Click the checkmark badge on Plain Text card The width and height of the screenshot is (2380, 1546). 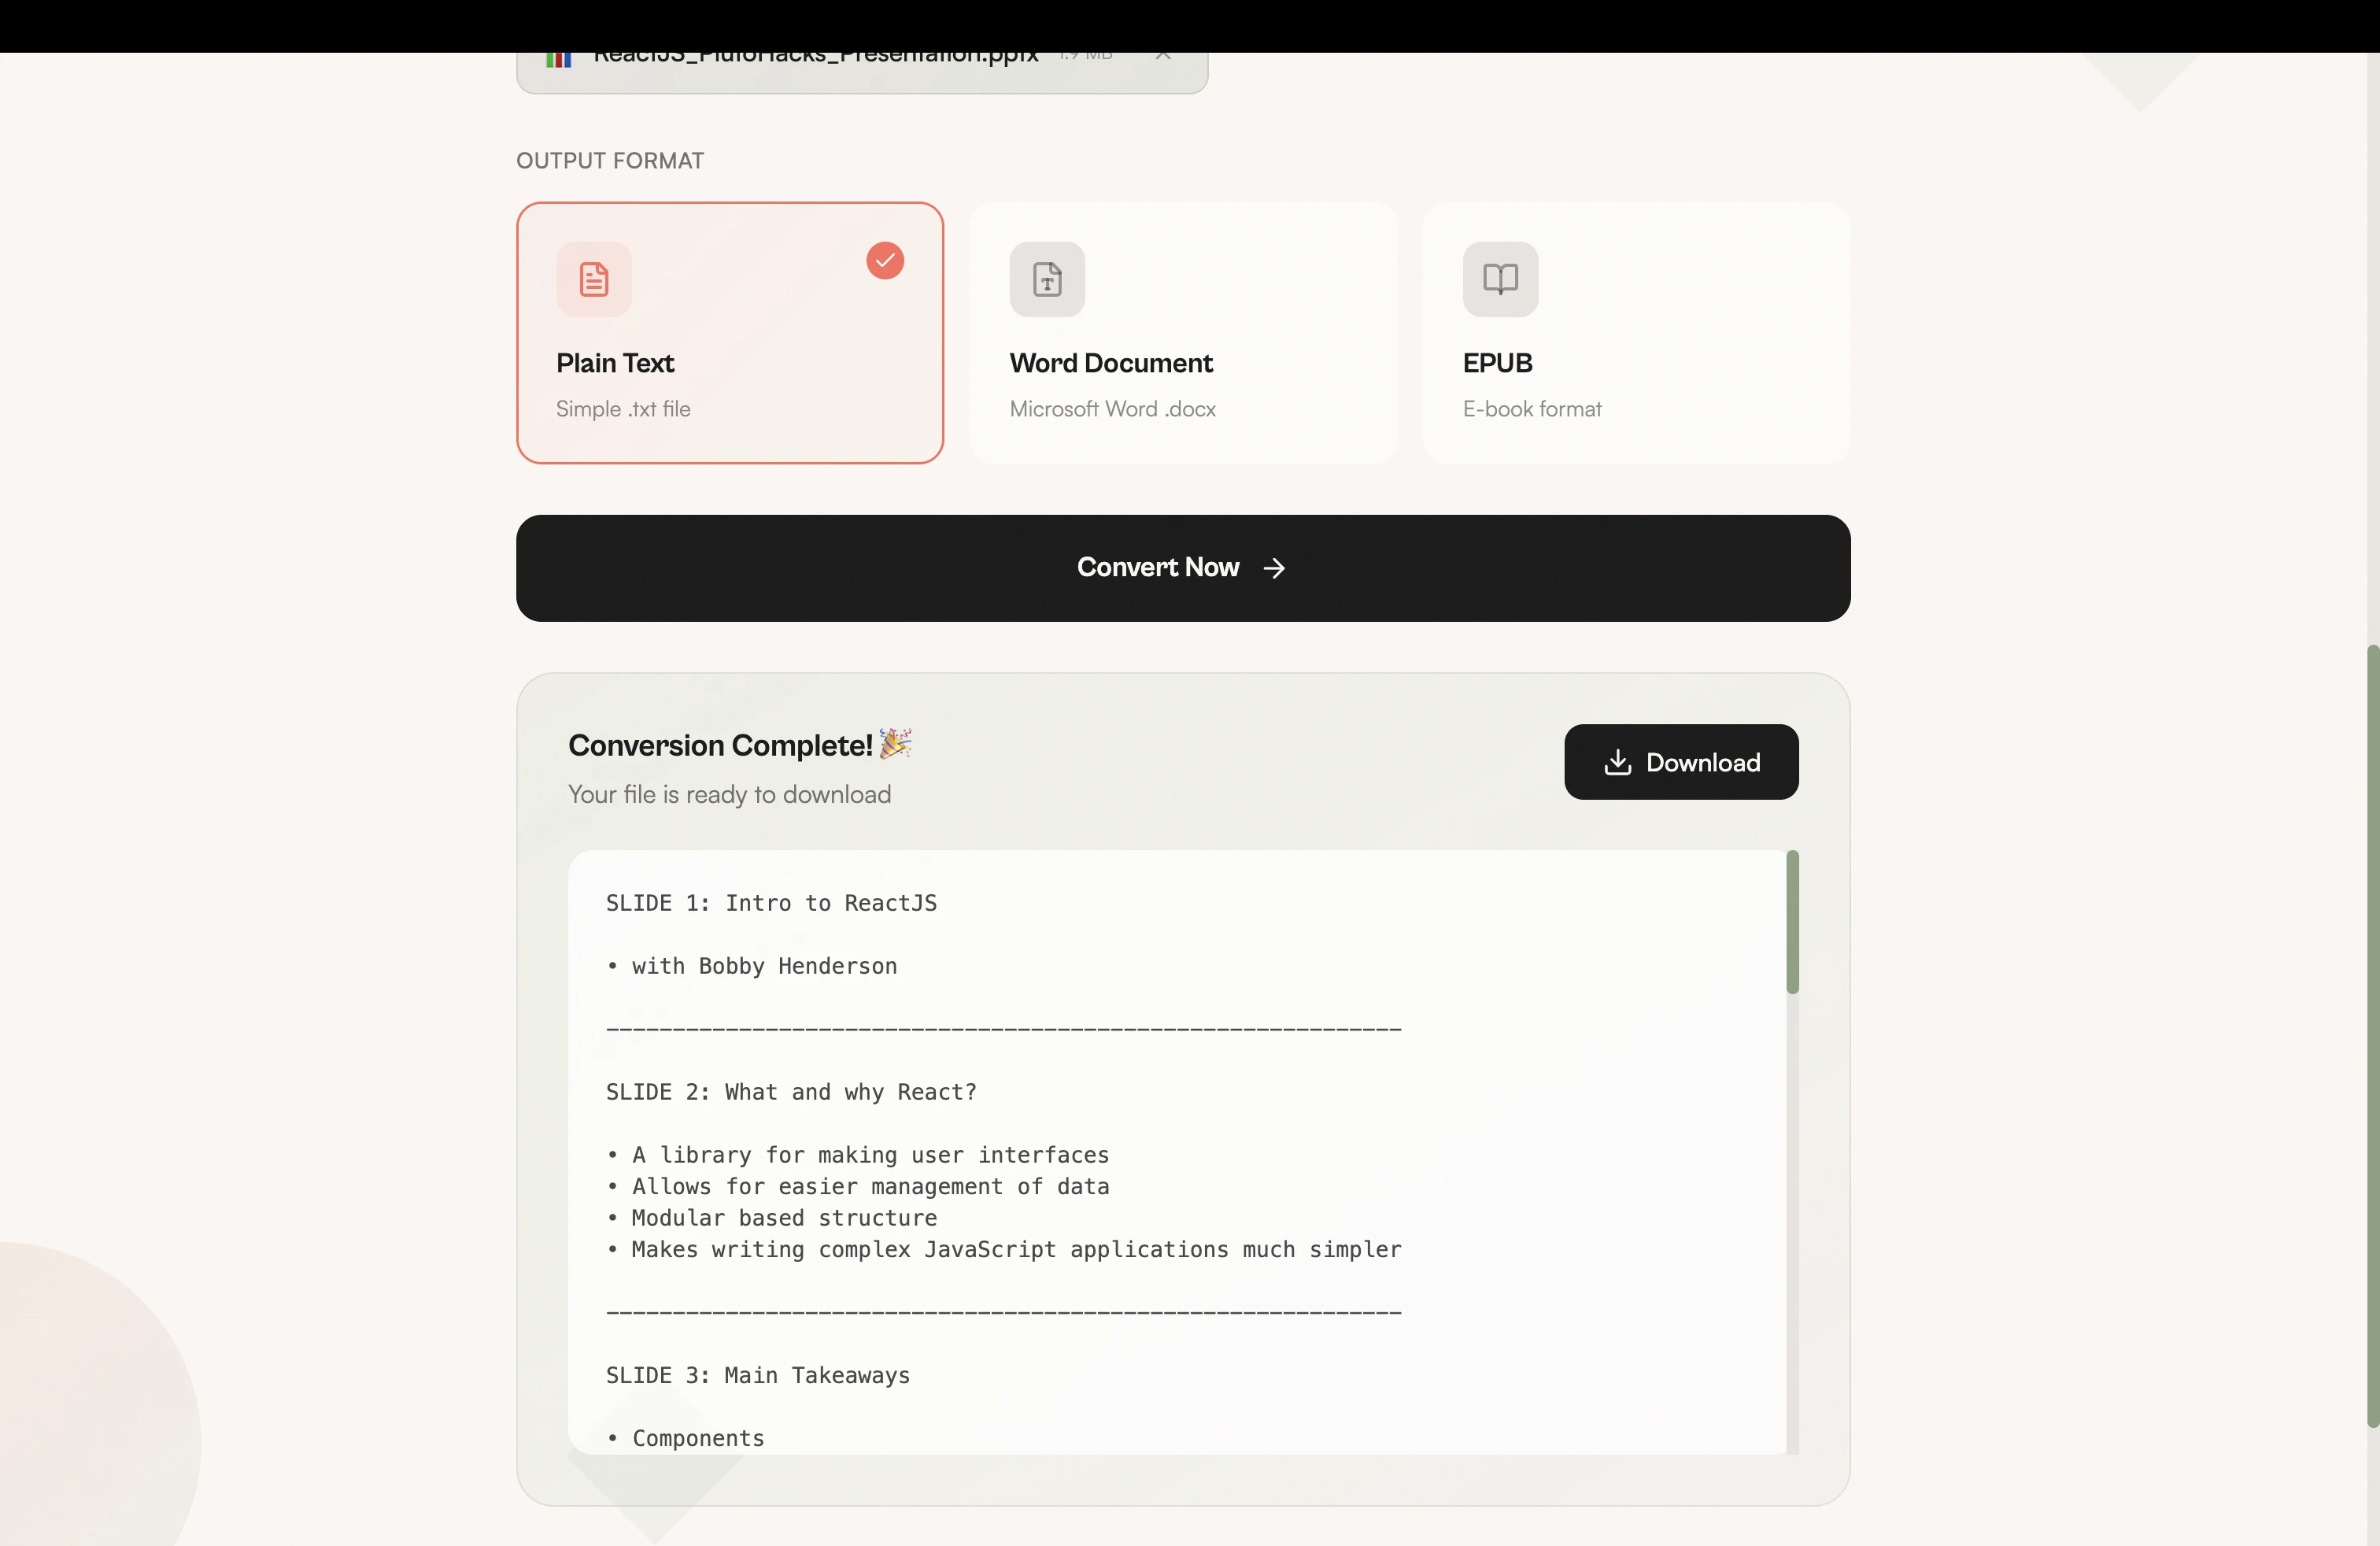(x=885, y=261)
